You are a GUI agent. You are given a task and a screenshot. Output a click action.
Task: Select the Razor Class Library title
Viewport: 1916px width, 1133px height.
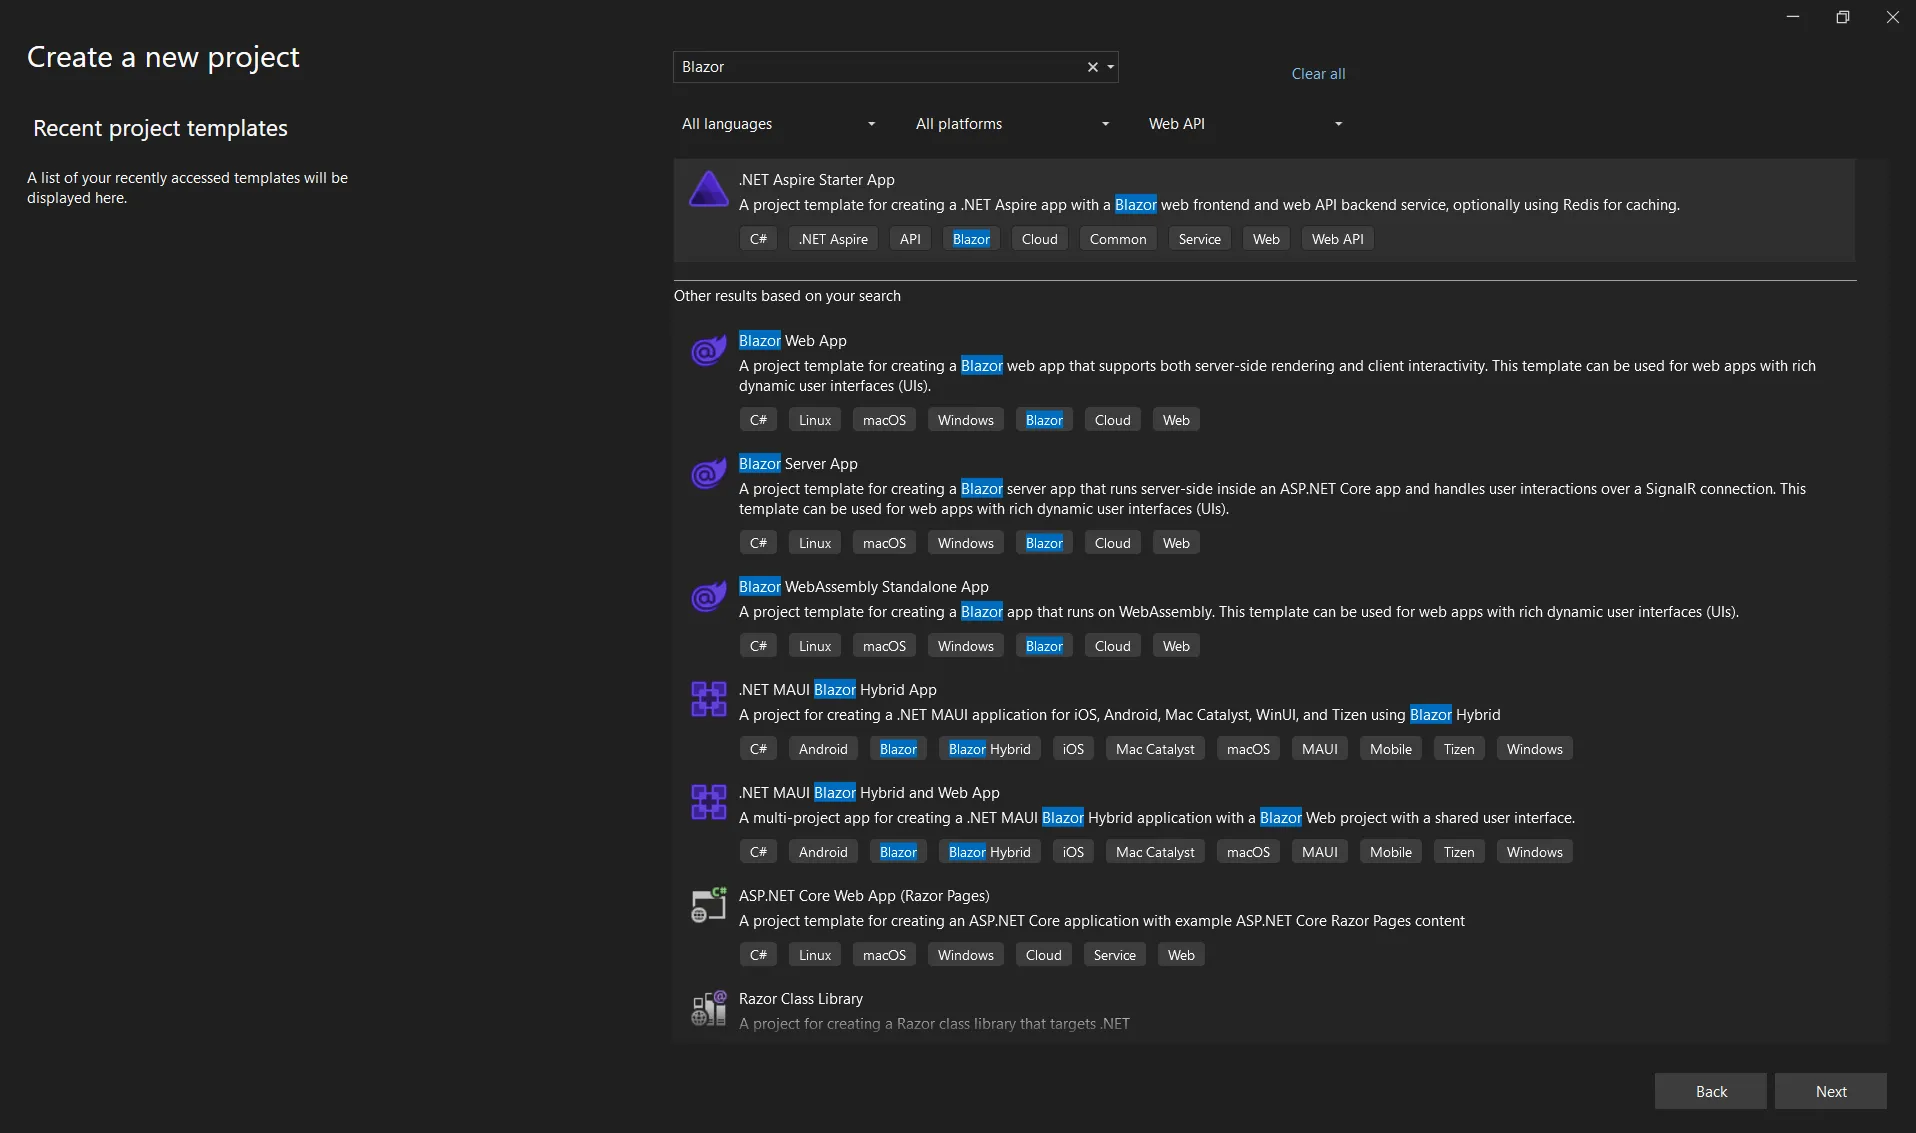pos(800,999)
